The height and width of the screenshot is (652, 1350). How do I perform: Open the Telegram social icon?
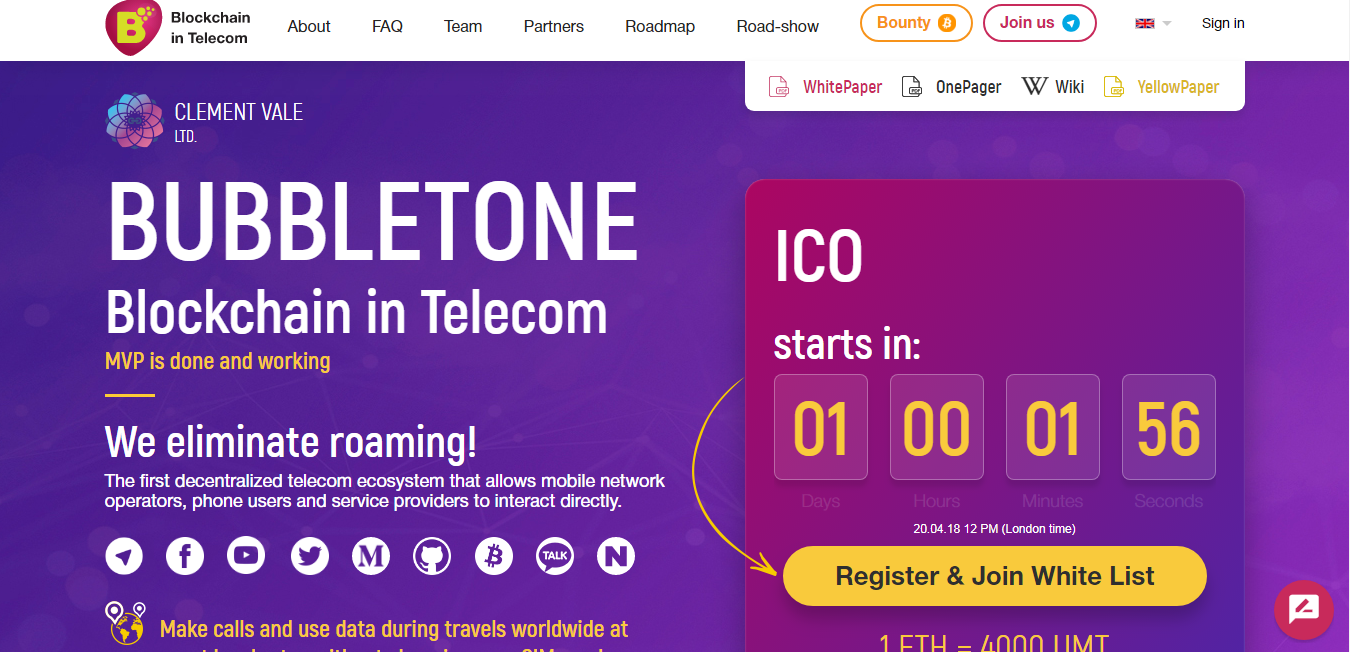(x=124, y=556)
